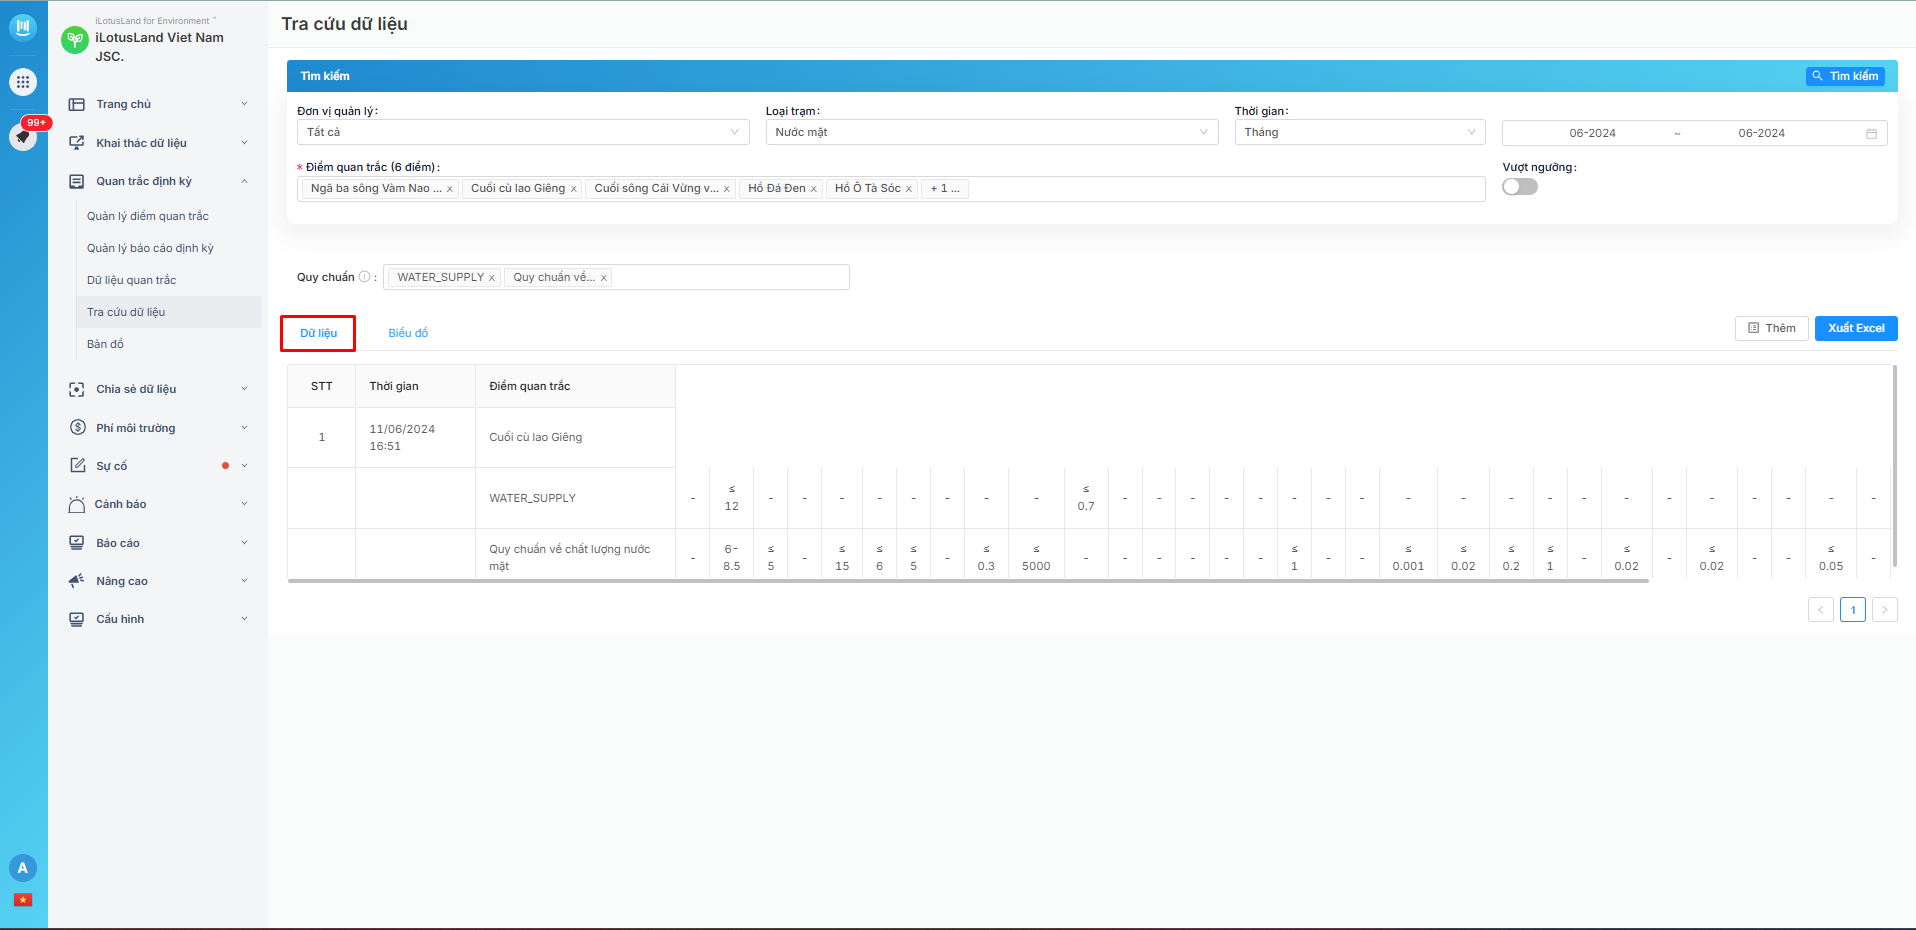Click the Trang chủ menu icon
This screenshot has height=930, width=1916.
coord(77,104)
